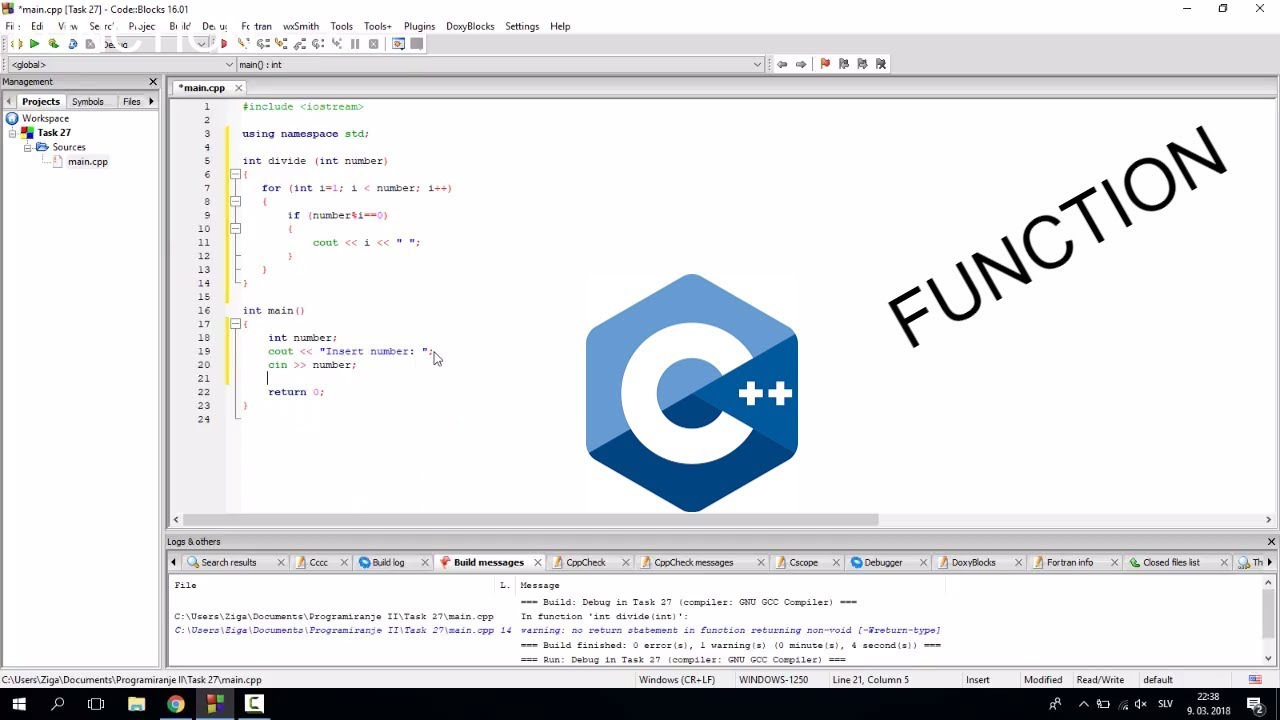This screenshot has height=720, width=1280.
Task: Click the Stop debugger icon
Action: (374, 44)
